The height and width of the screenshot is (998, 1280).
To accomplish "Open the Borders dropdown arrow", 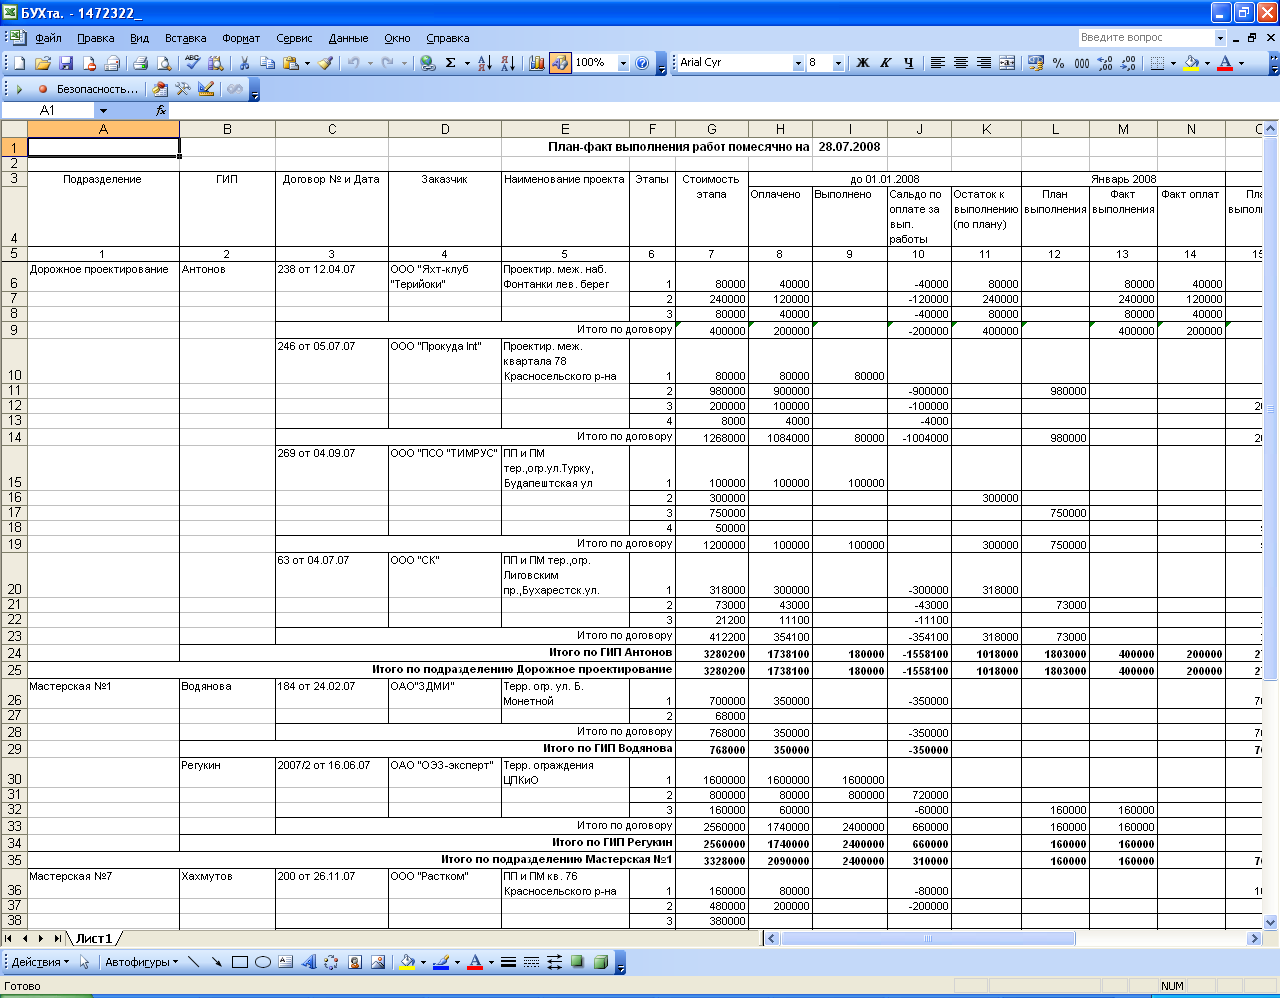I will pos(1173,63).
